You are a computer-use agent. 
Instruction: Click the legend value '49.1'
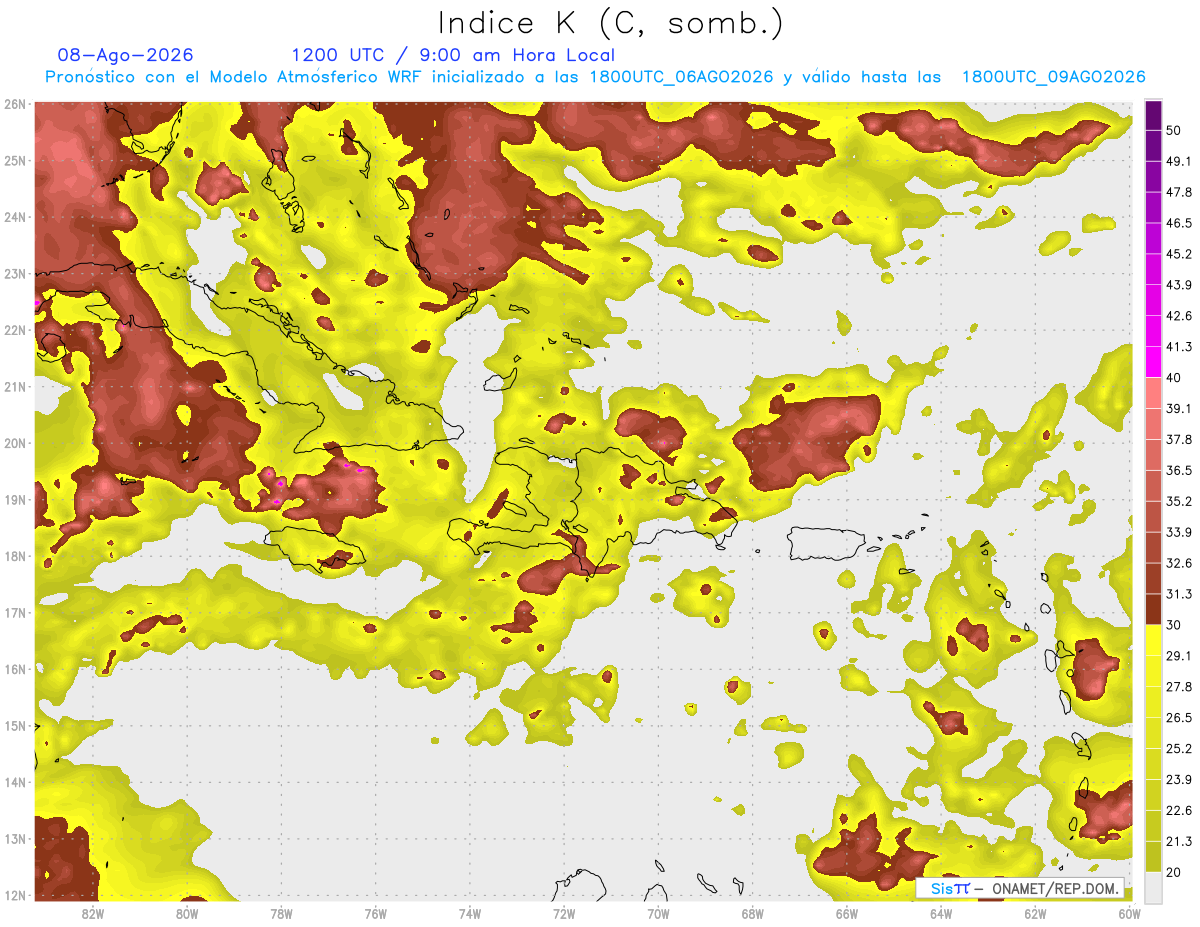[1179, 161]
